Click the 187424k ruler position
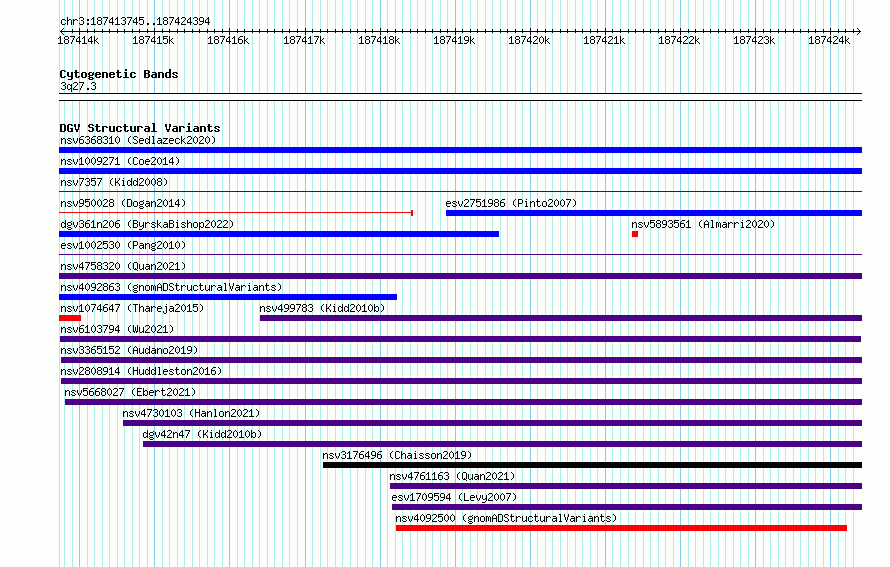The image size is (890, 567). tap(829, 40)
